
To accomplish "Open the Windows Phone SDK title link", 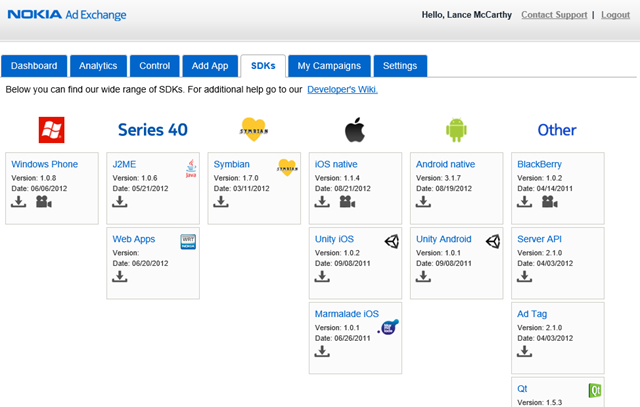I will click(x=44, y=164).
